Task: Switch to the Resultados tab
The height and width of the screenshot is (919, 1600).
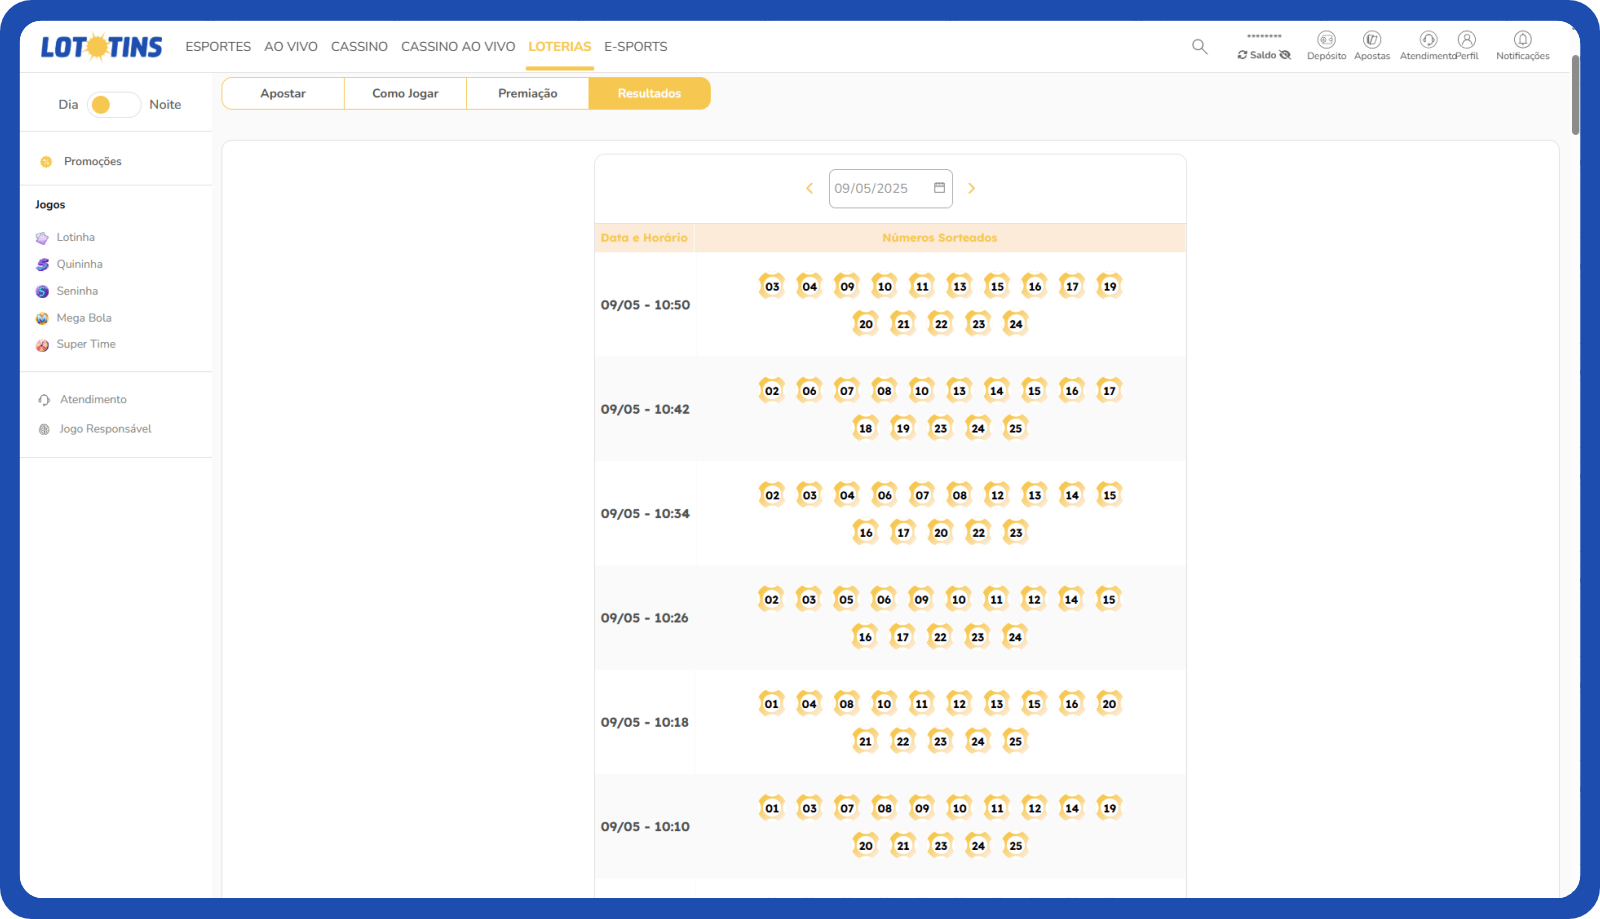Action: click(650, 94)
